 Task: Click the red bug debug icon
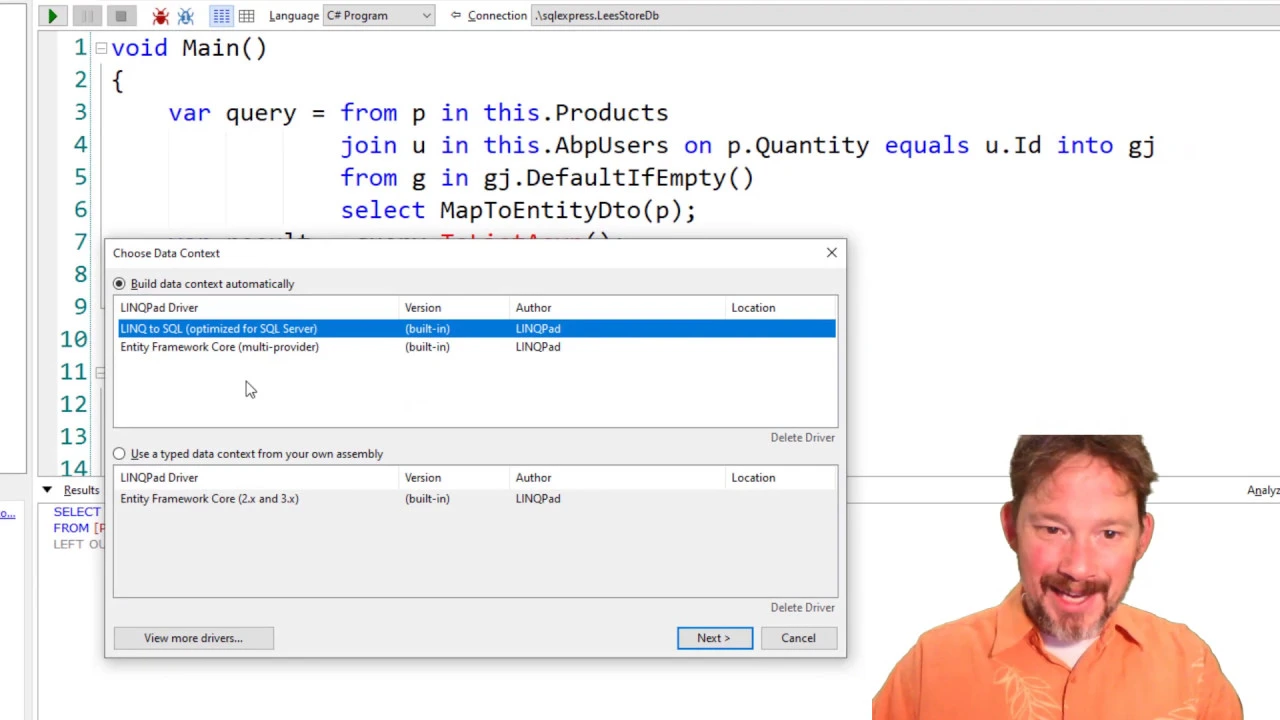160,16
